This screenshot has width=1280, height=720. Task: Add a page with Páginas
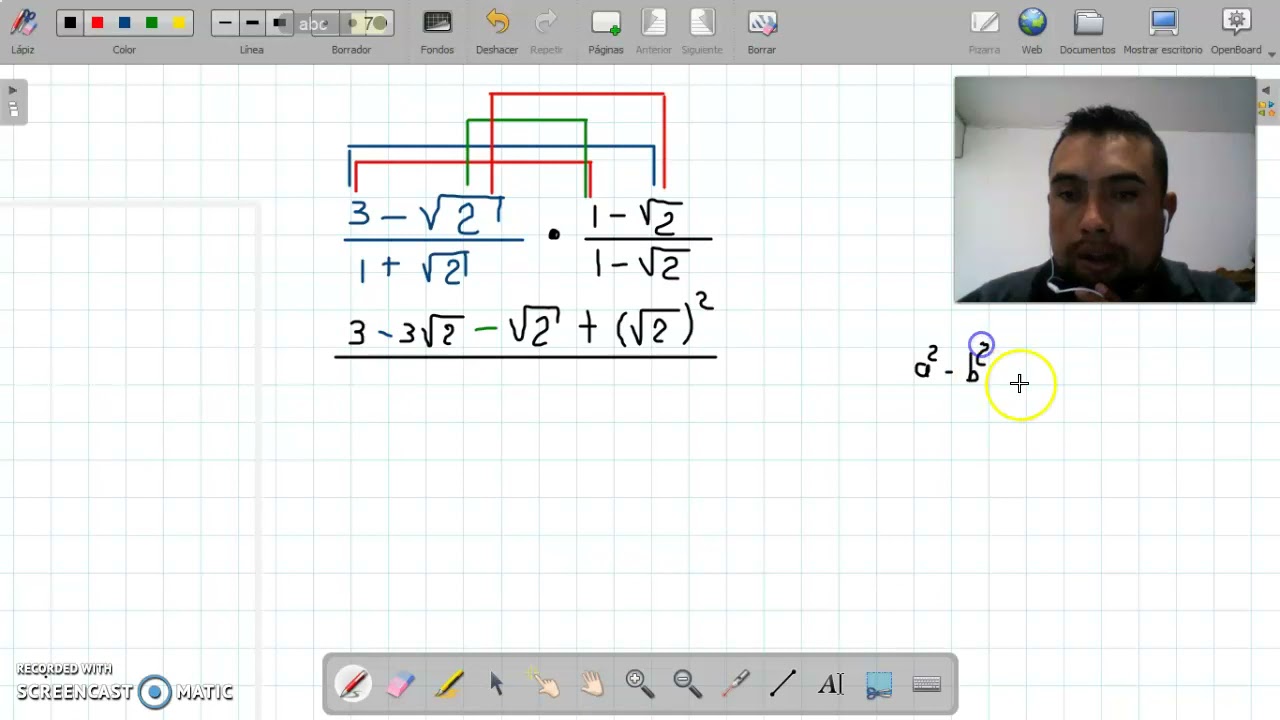(606, 30)
